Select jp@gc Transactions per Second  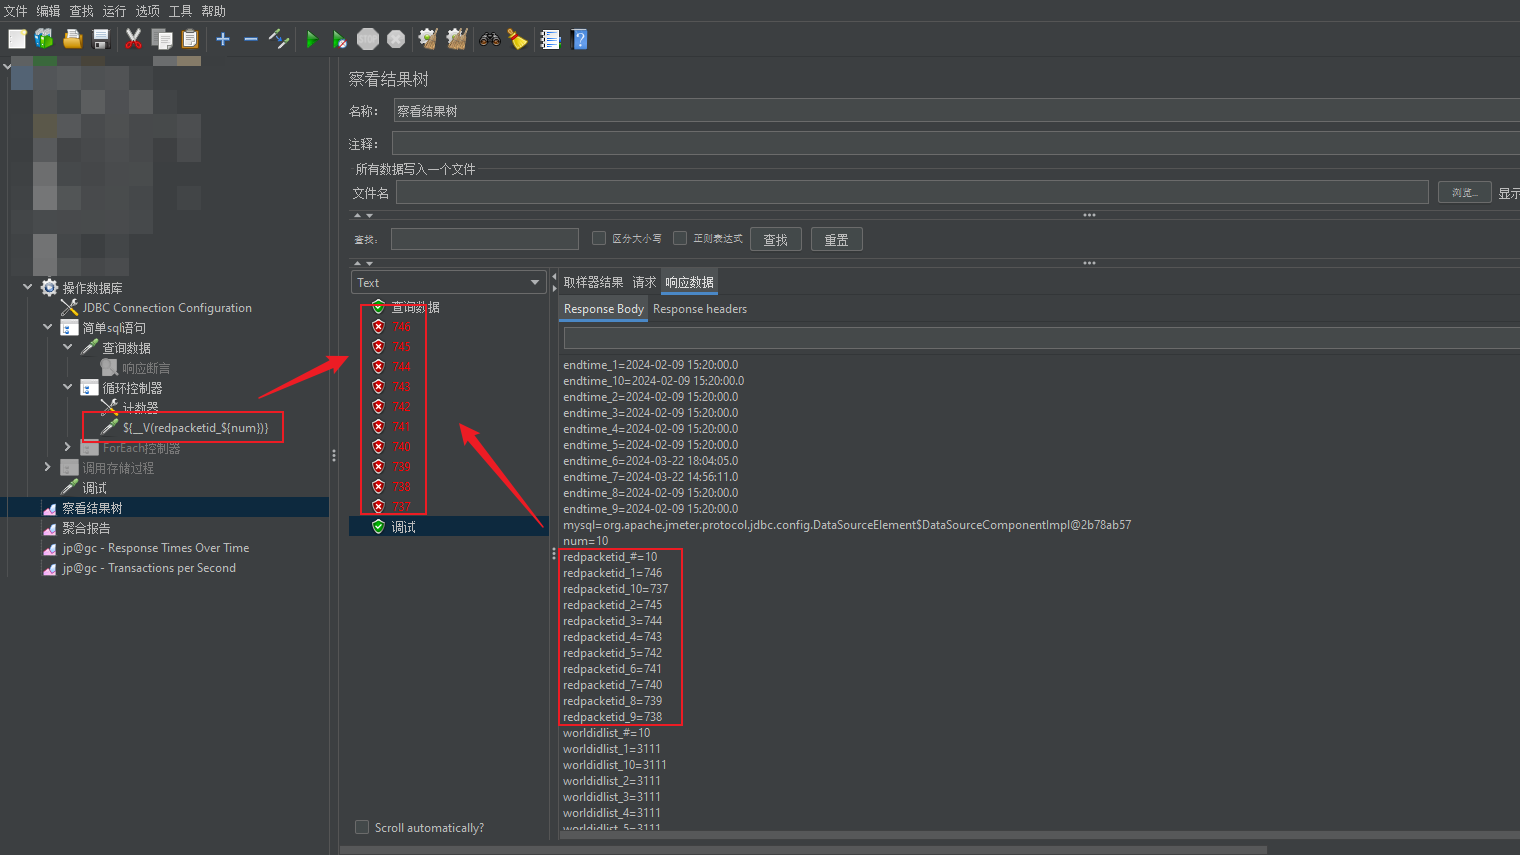149,568
